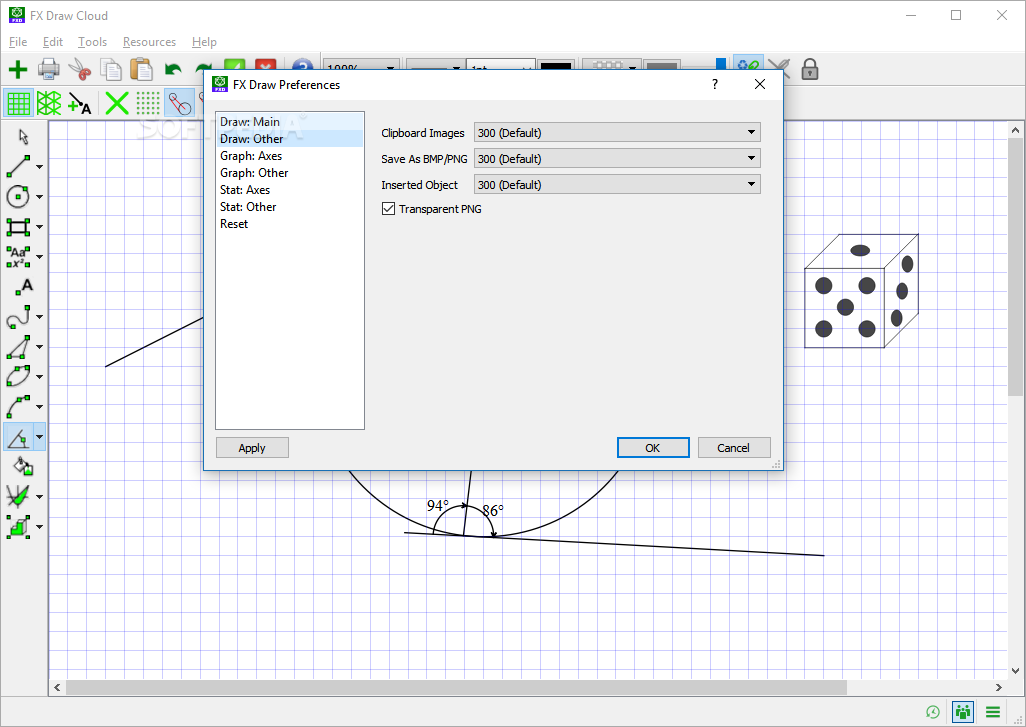Viewport: 1026px width, 727px height.
Task: Select Graph: Other in preferences list
Action: pyautogui.click(x=290, y=173)
